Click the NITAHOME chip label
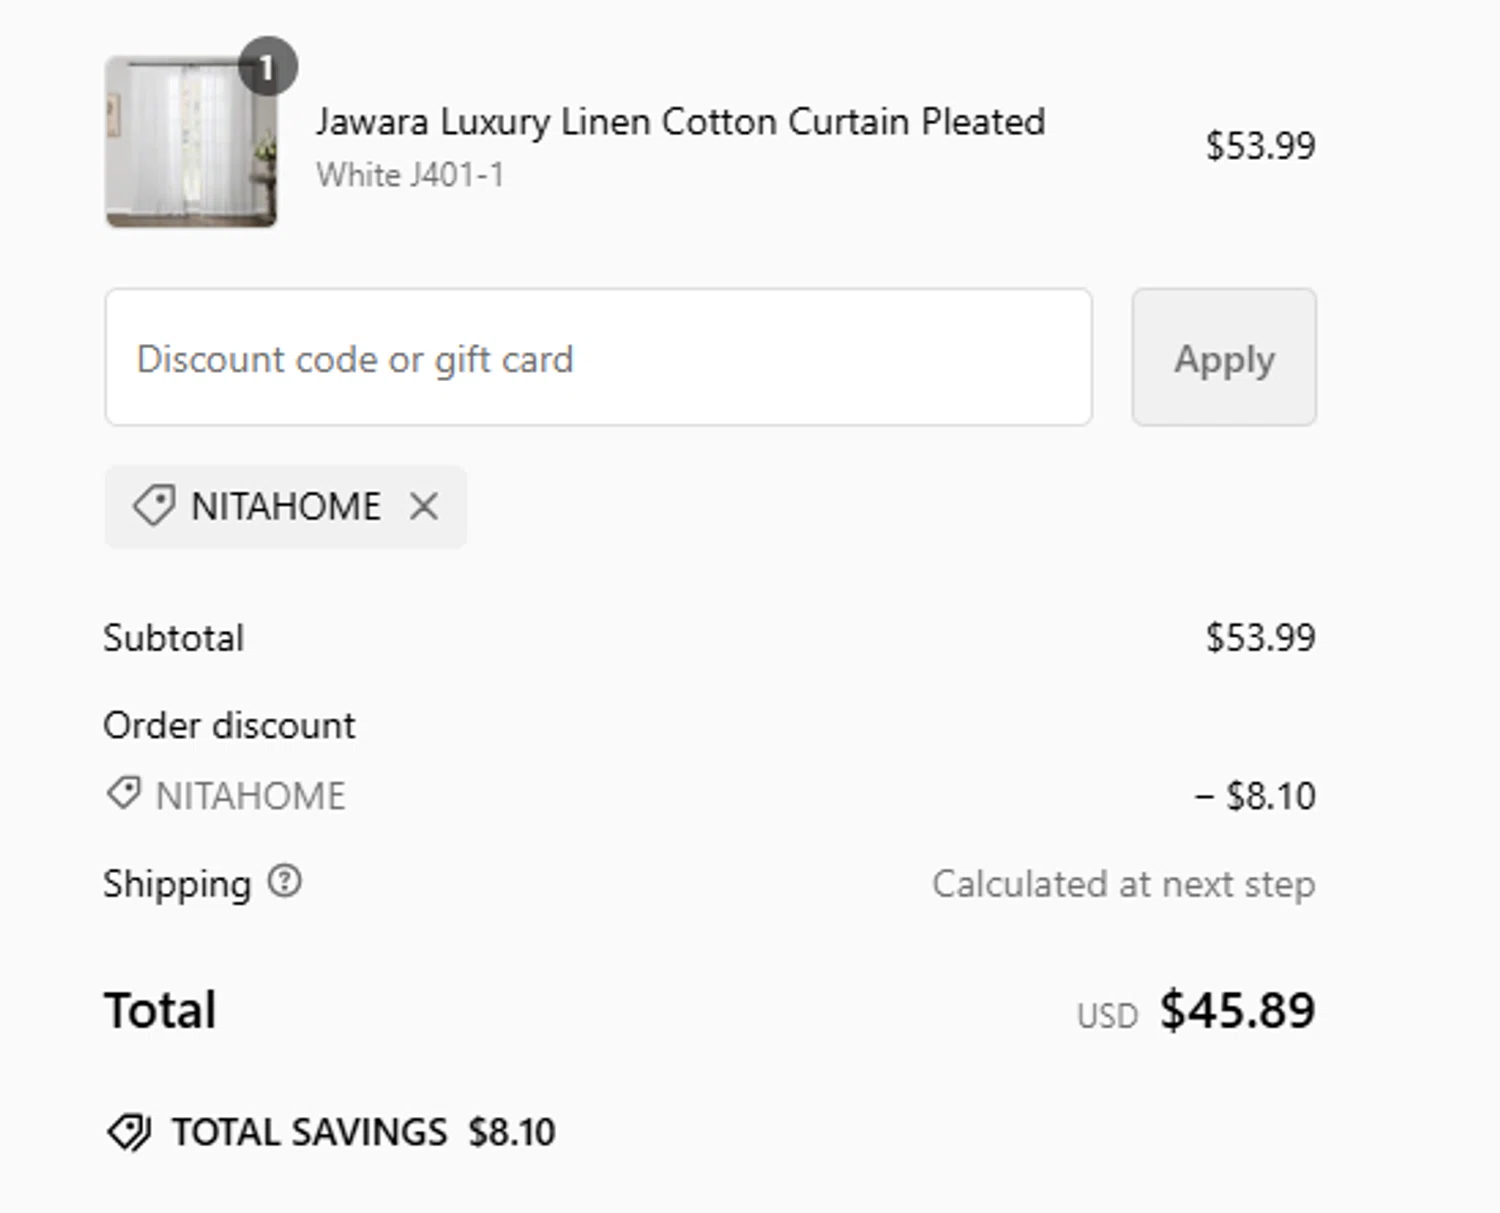Image resolution: width=1500 pixels, height=1213 pixels. pyautogui.click(x=286, y=506)
